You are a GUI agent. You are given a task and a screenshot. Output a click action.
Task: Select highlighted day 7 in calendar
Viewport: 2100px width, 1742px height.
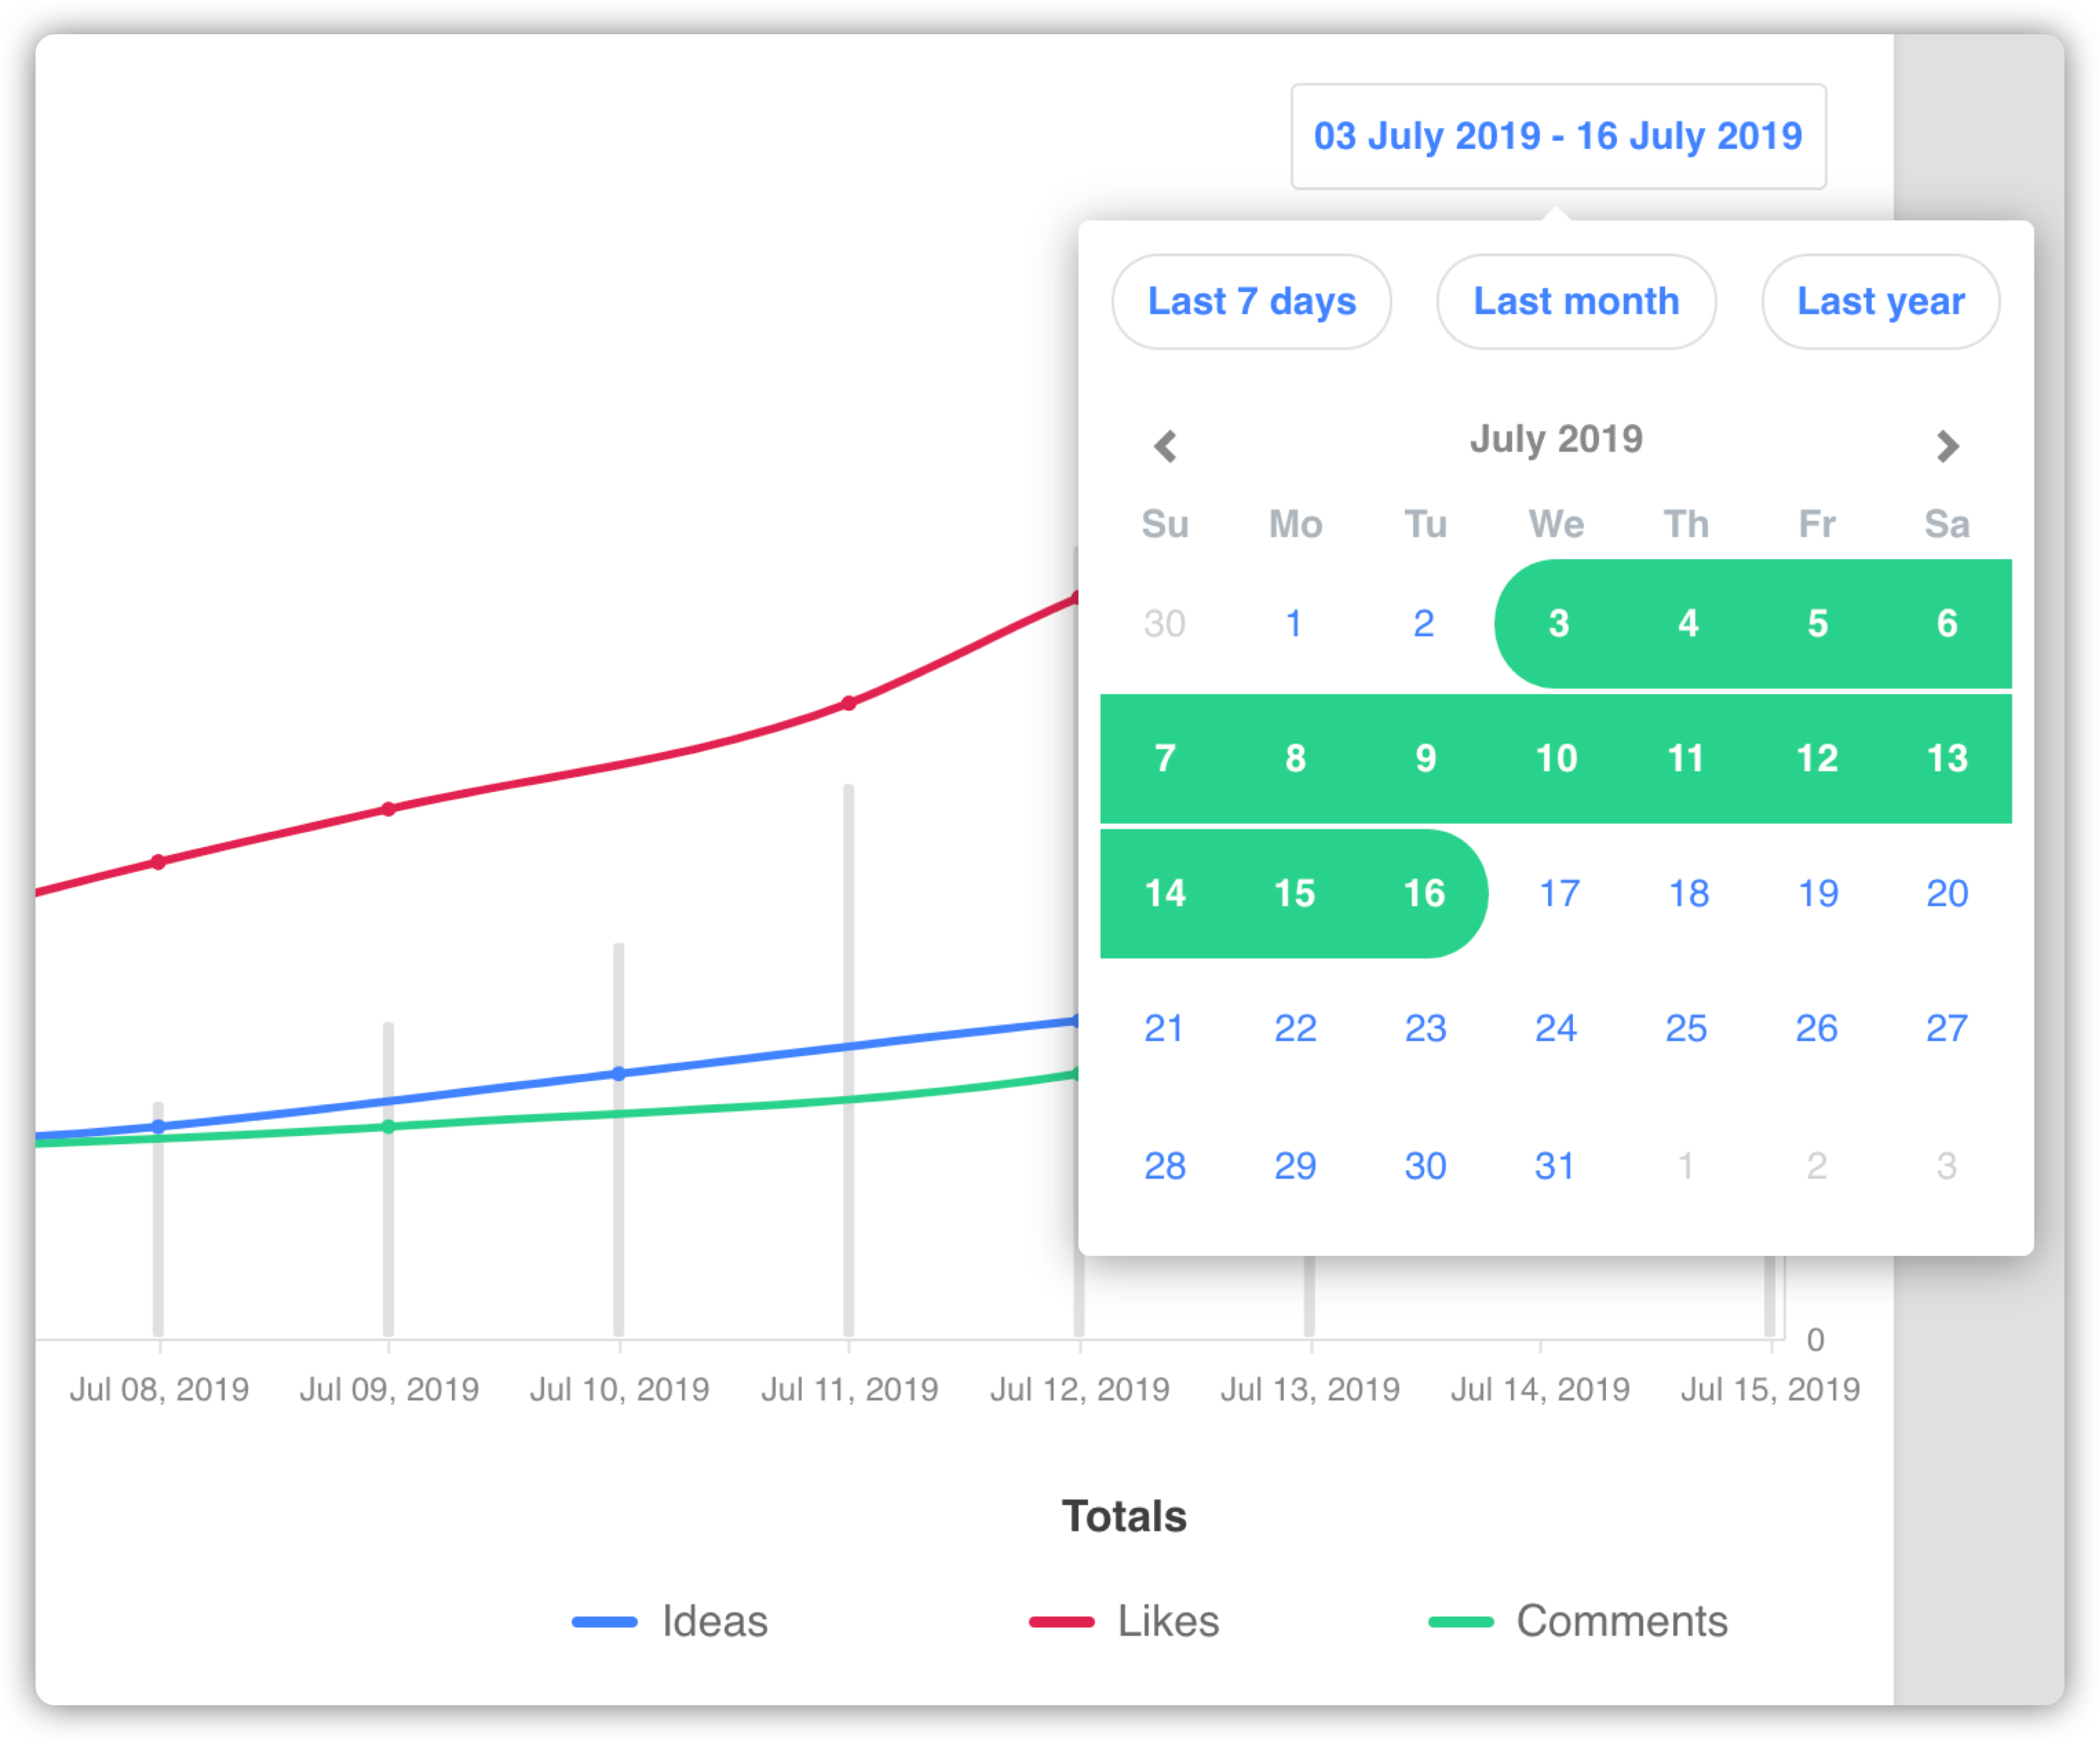[1165, 759]
